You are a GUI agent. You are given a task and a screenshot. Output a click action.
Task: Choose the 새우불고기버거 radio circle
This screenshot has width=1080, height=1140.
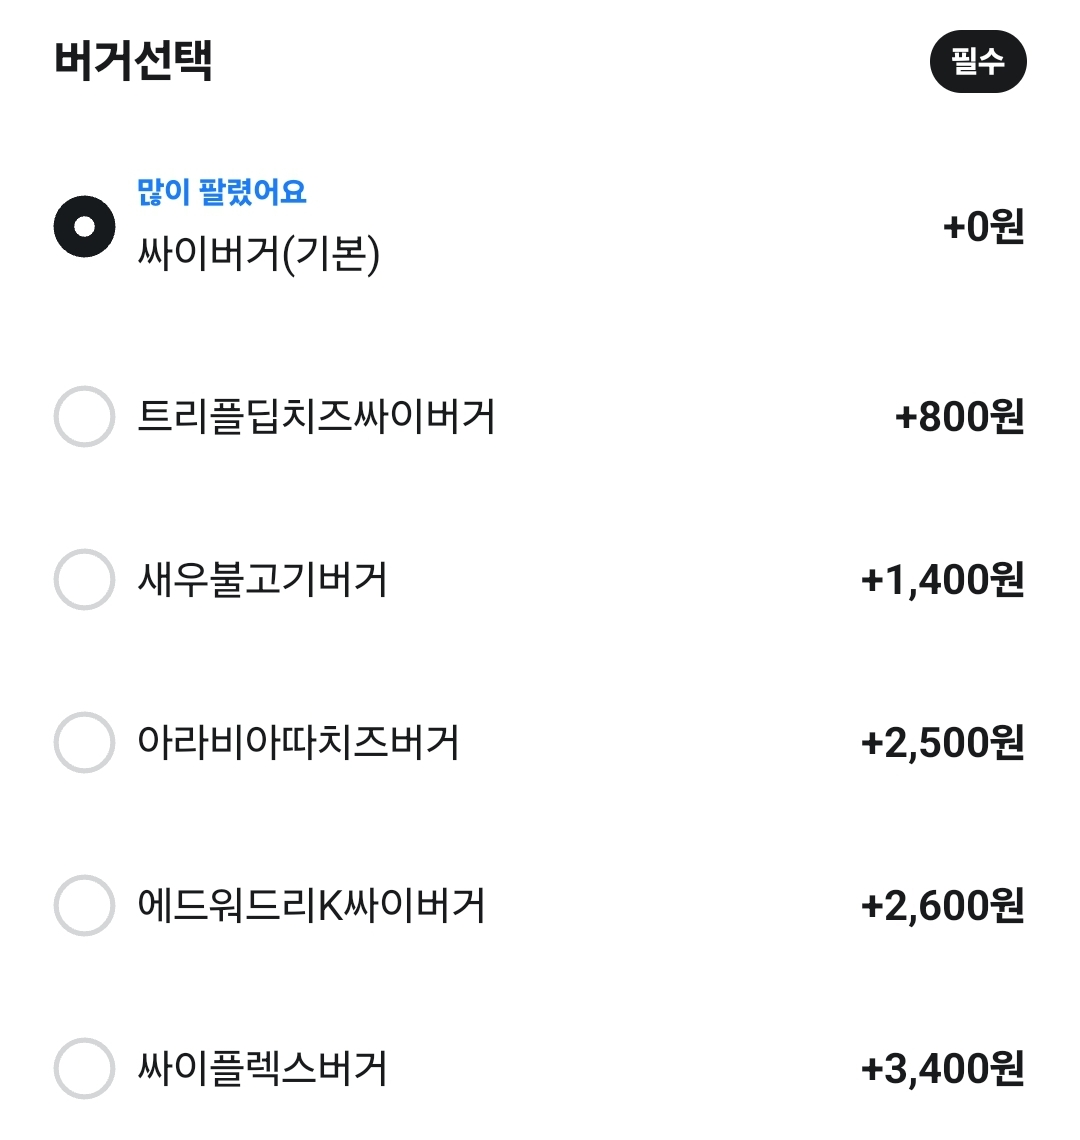[x=84, y=580]
